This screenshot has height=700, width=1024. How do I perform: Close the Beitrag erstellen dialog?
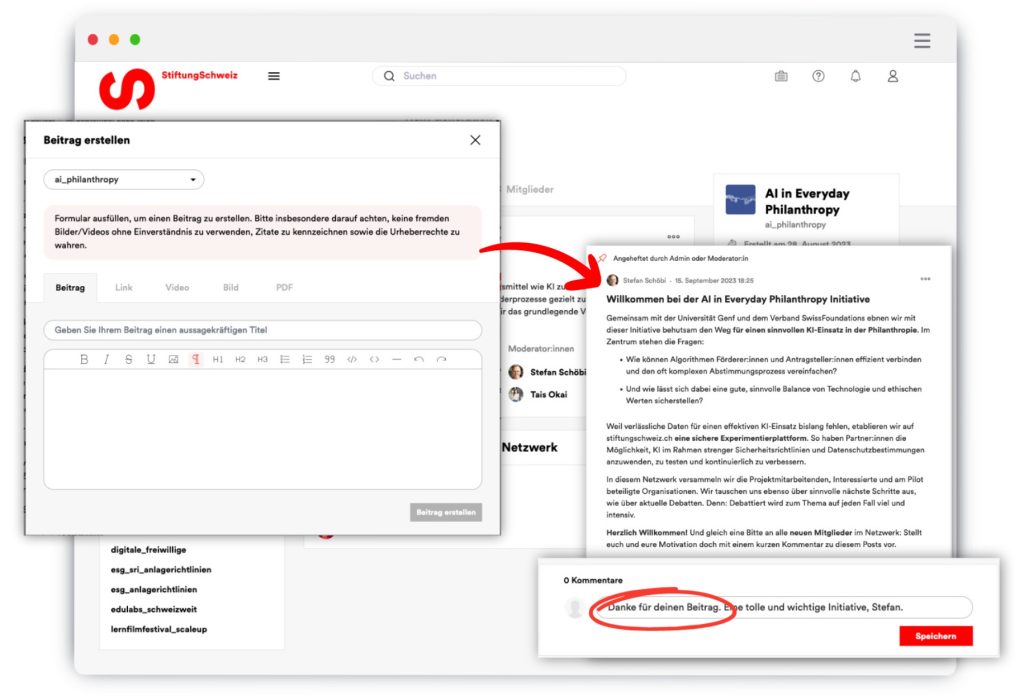pos(475,140)
